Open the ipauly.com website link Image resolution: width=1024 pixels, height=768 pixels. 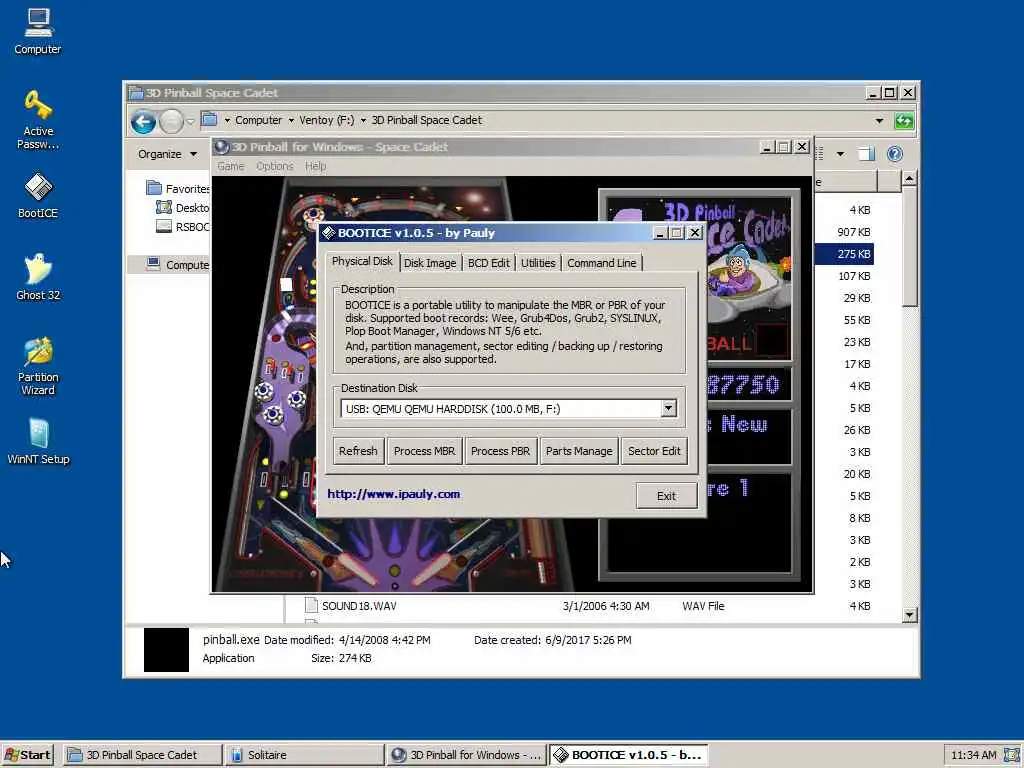point(394,494)
